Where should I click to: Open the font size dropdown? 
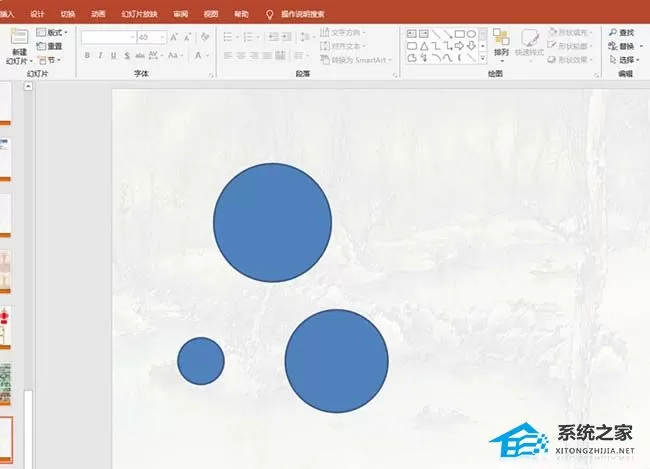pyautogui.click(x=162, y=37)
